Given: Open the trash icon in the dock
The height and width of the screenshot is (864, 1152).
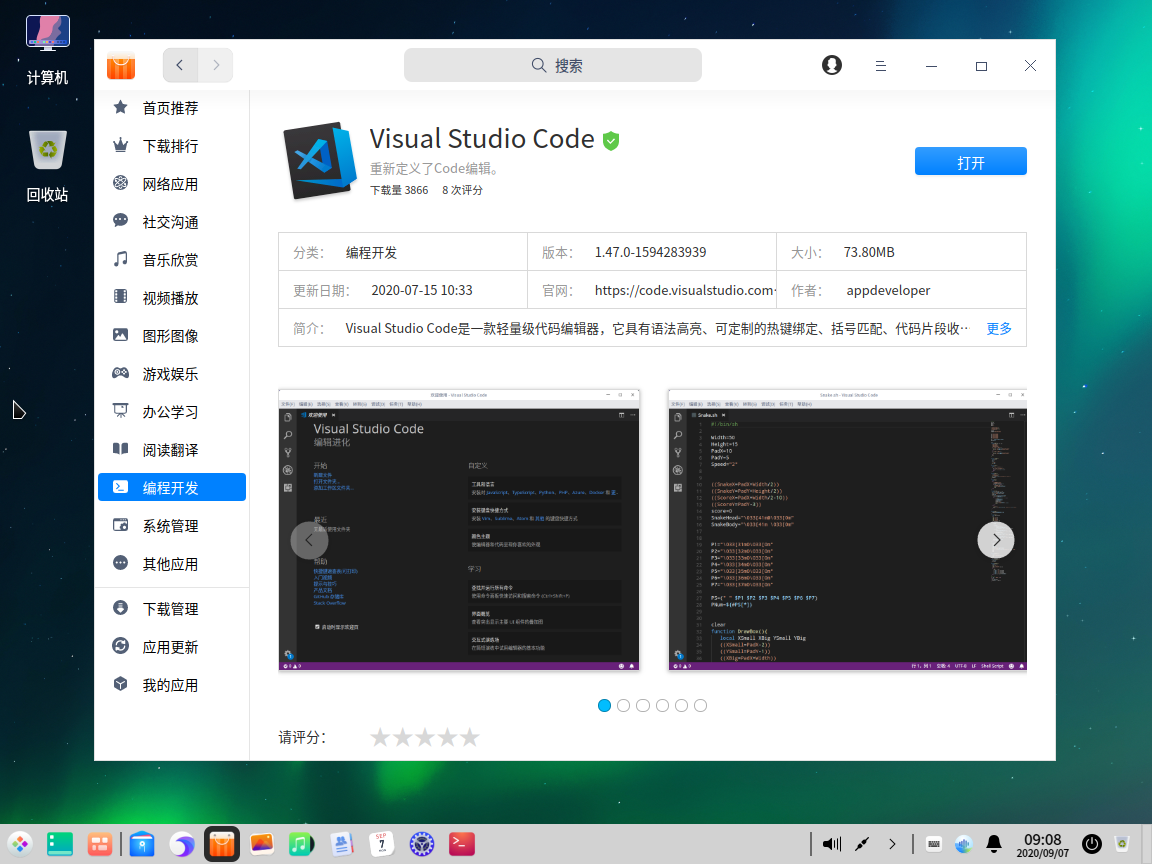Looking at the screenshot, I should [1122, 844].
